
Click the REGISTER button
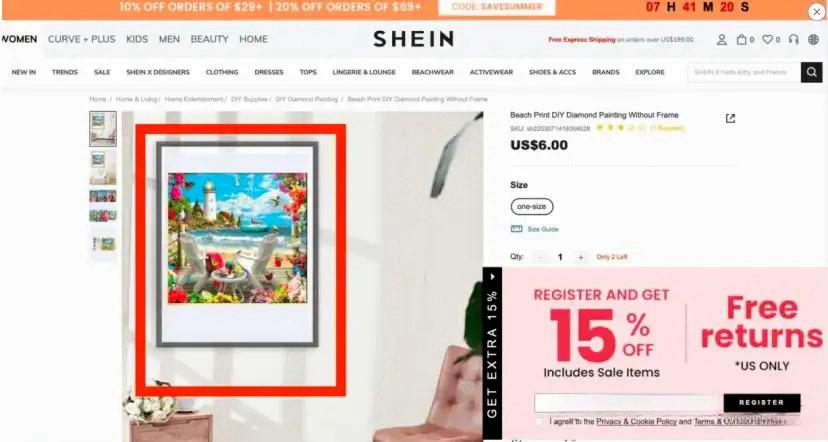coord(761,402)
